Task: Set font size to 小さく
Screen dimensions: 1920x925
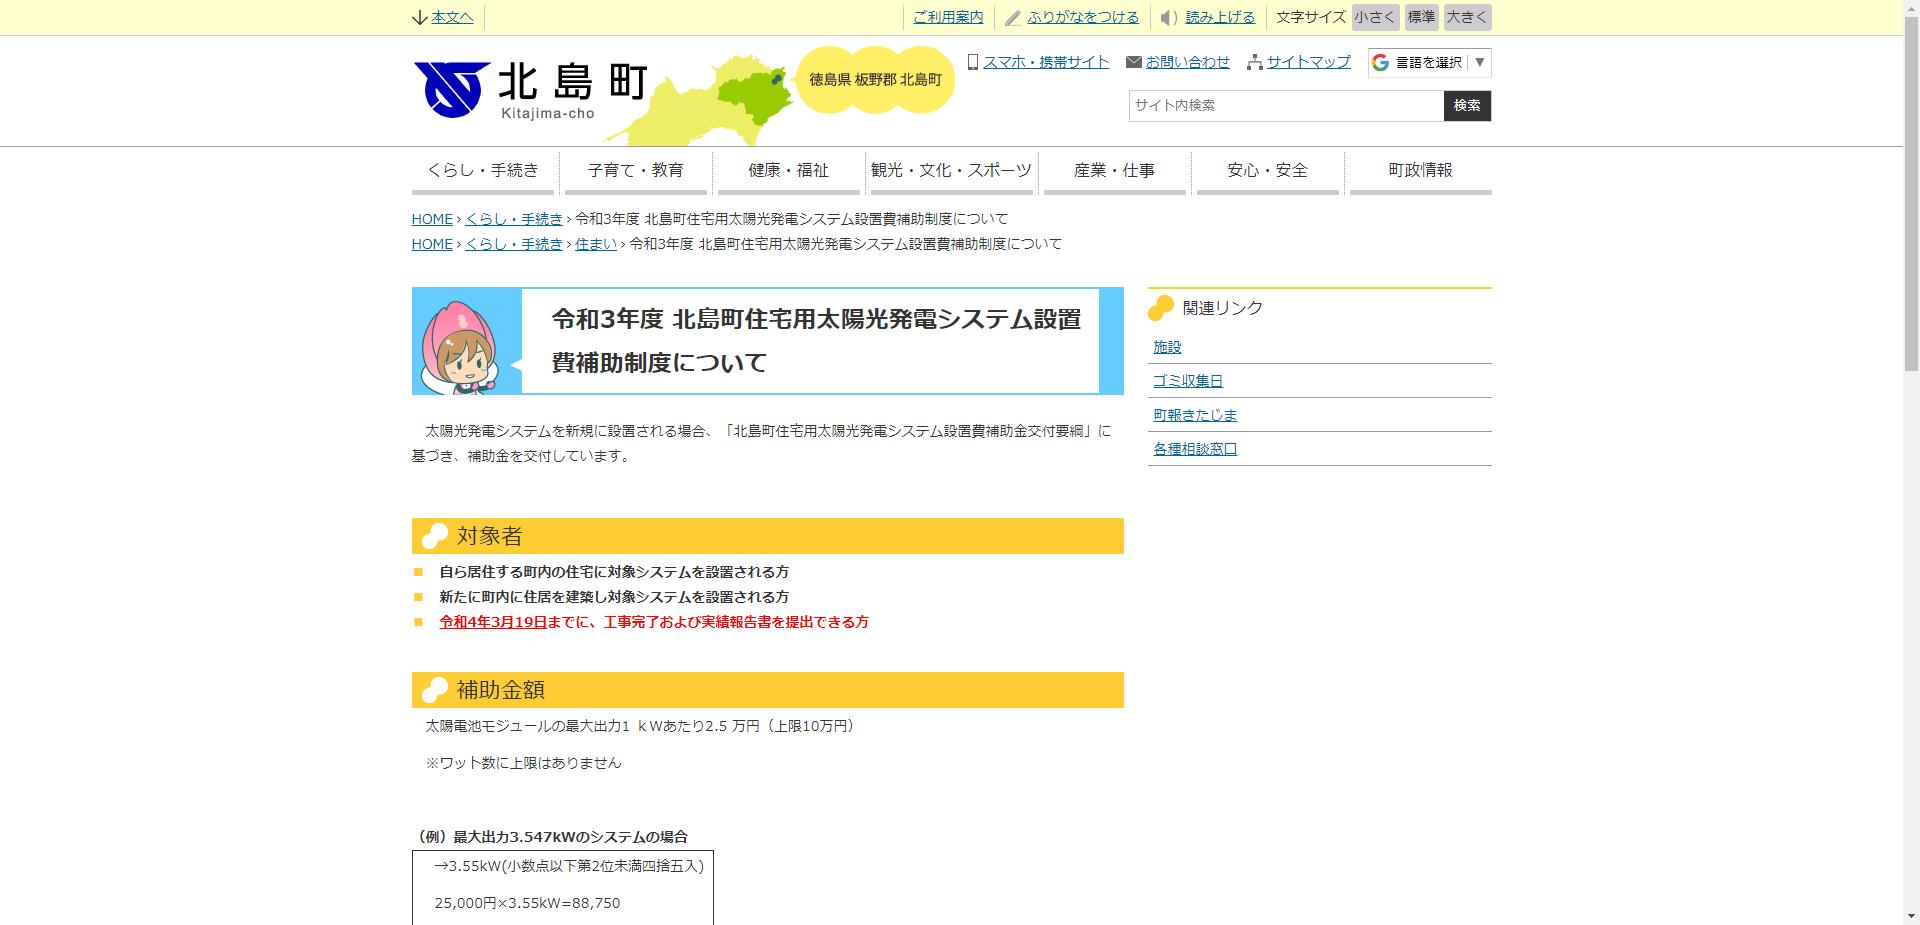Action: (x=1374, y=17)
